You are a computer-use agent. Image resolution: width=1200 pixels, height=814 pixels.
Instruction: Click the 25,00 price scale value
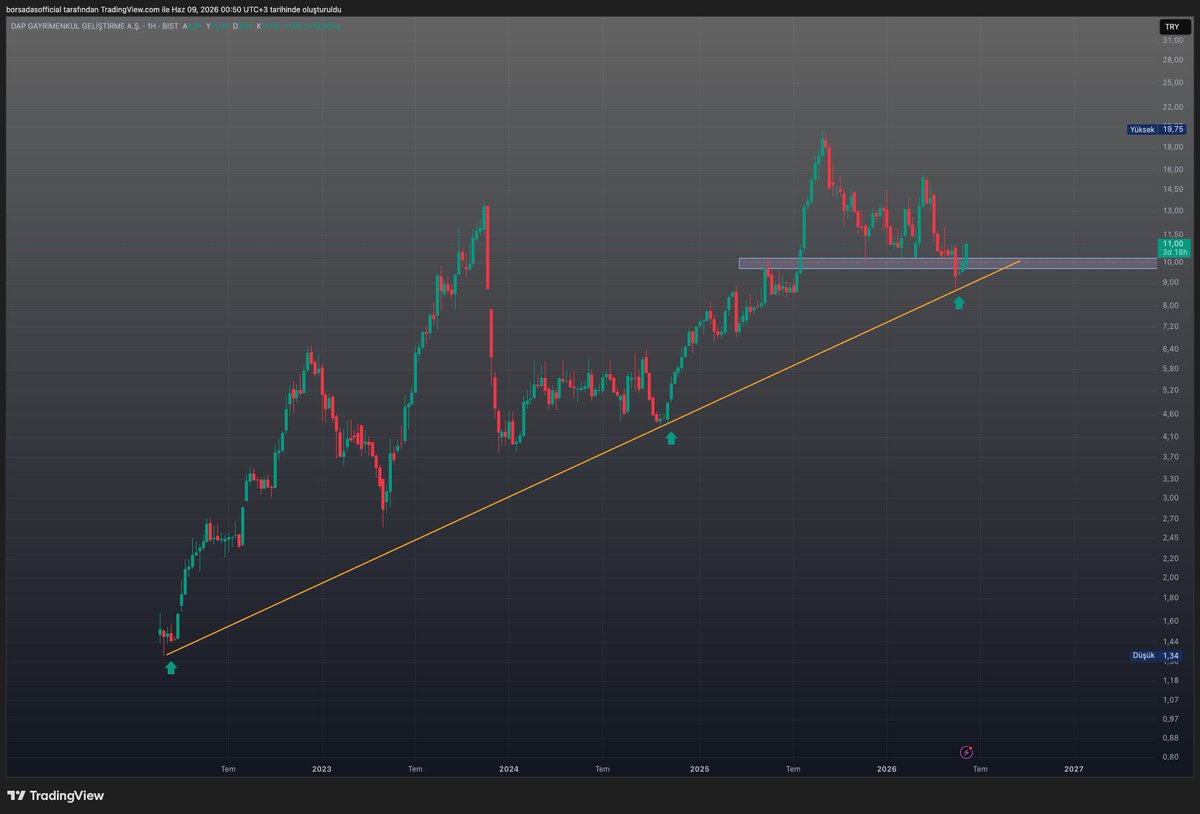point(1172,82)
